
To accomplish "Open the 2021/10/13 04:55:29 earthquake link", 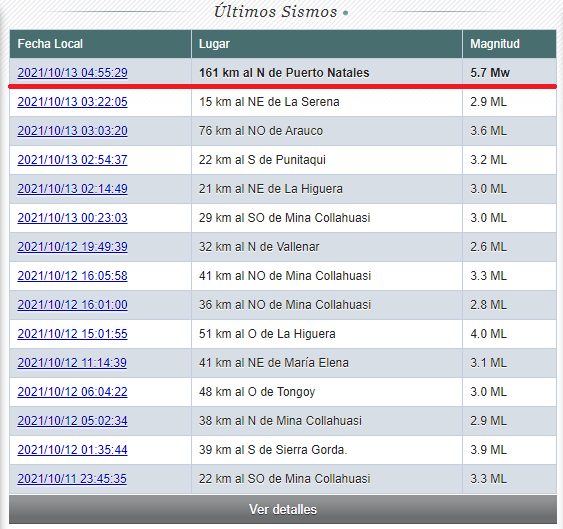I will (73, 73).
